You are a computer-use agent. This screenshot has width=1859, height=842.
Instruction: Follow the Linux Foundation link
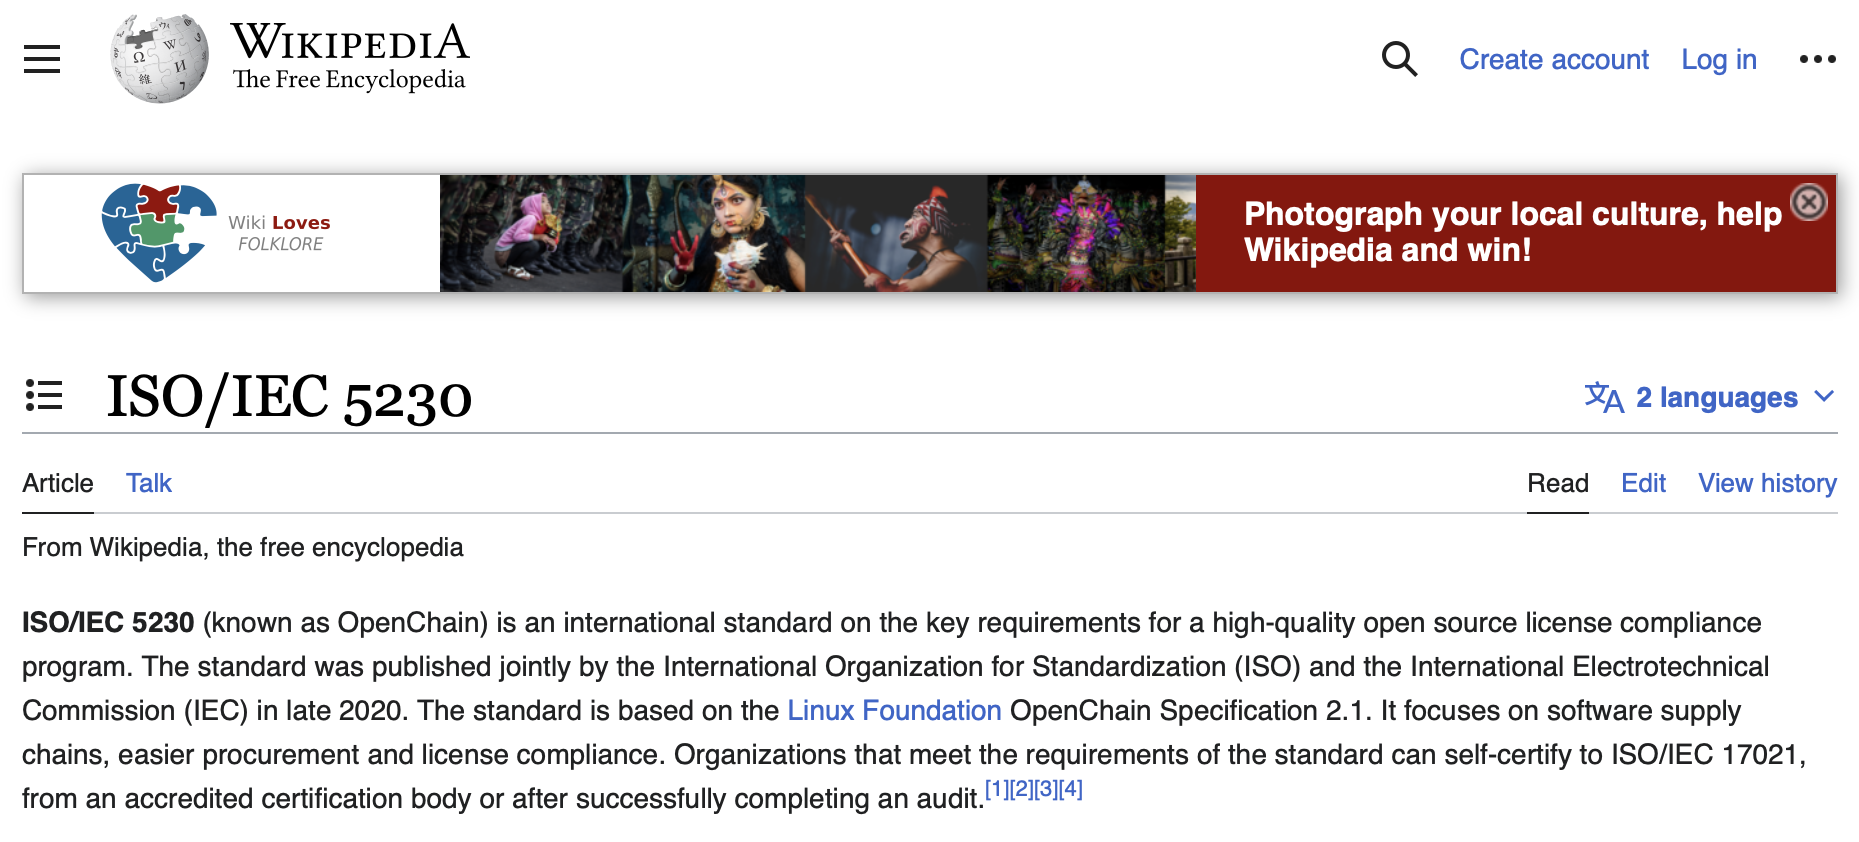[x=894, y=710]
